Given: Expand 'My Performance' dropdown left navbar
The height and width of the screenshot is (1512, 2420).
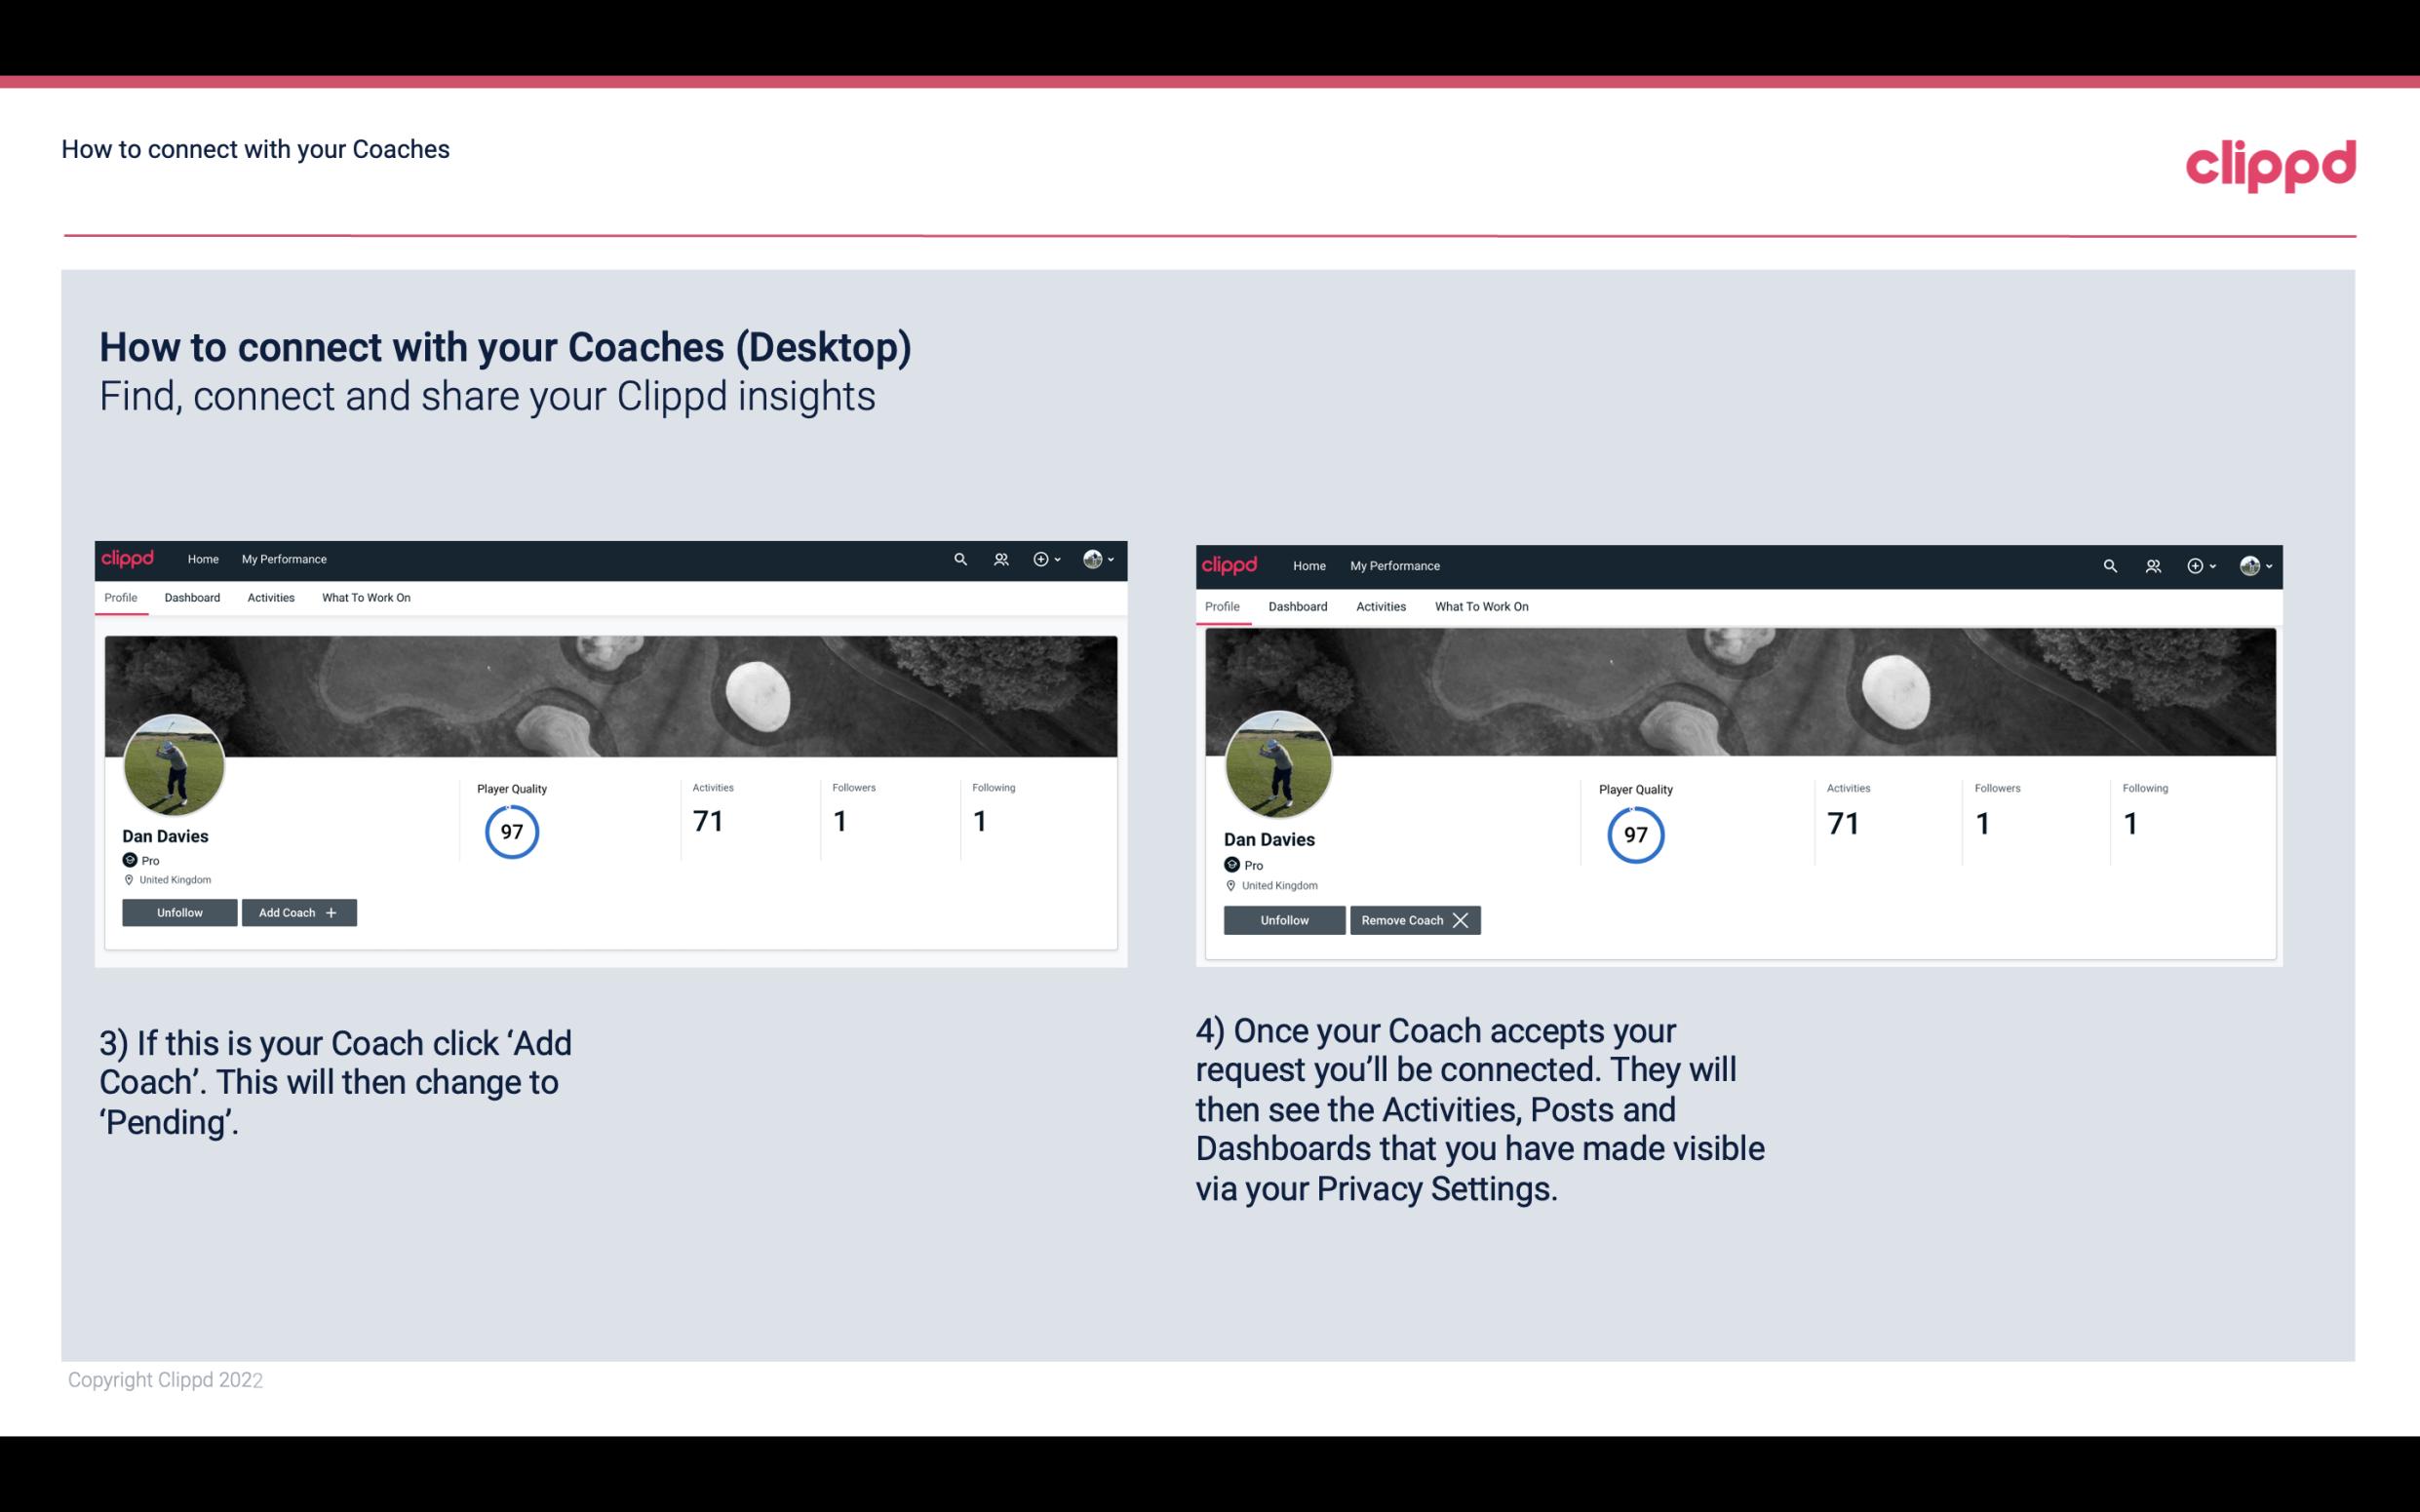Looking at the screenshot, I should tap(282, 560).
